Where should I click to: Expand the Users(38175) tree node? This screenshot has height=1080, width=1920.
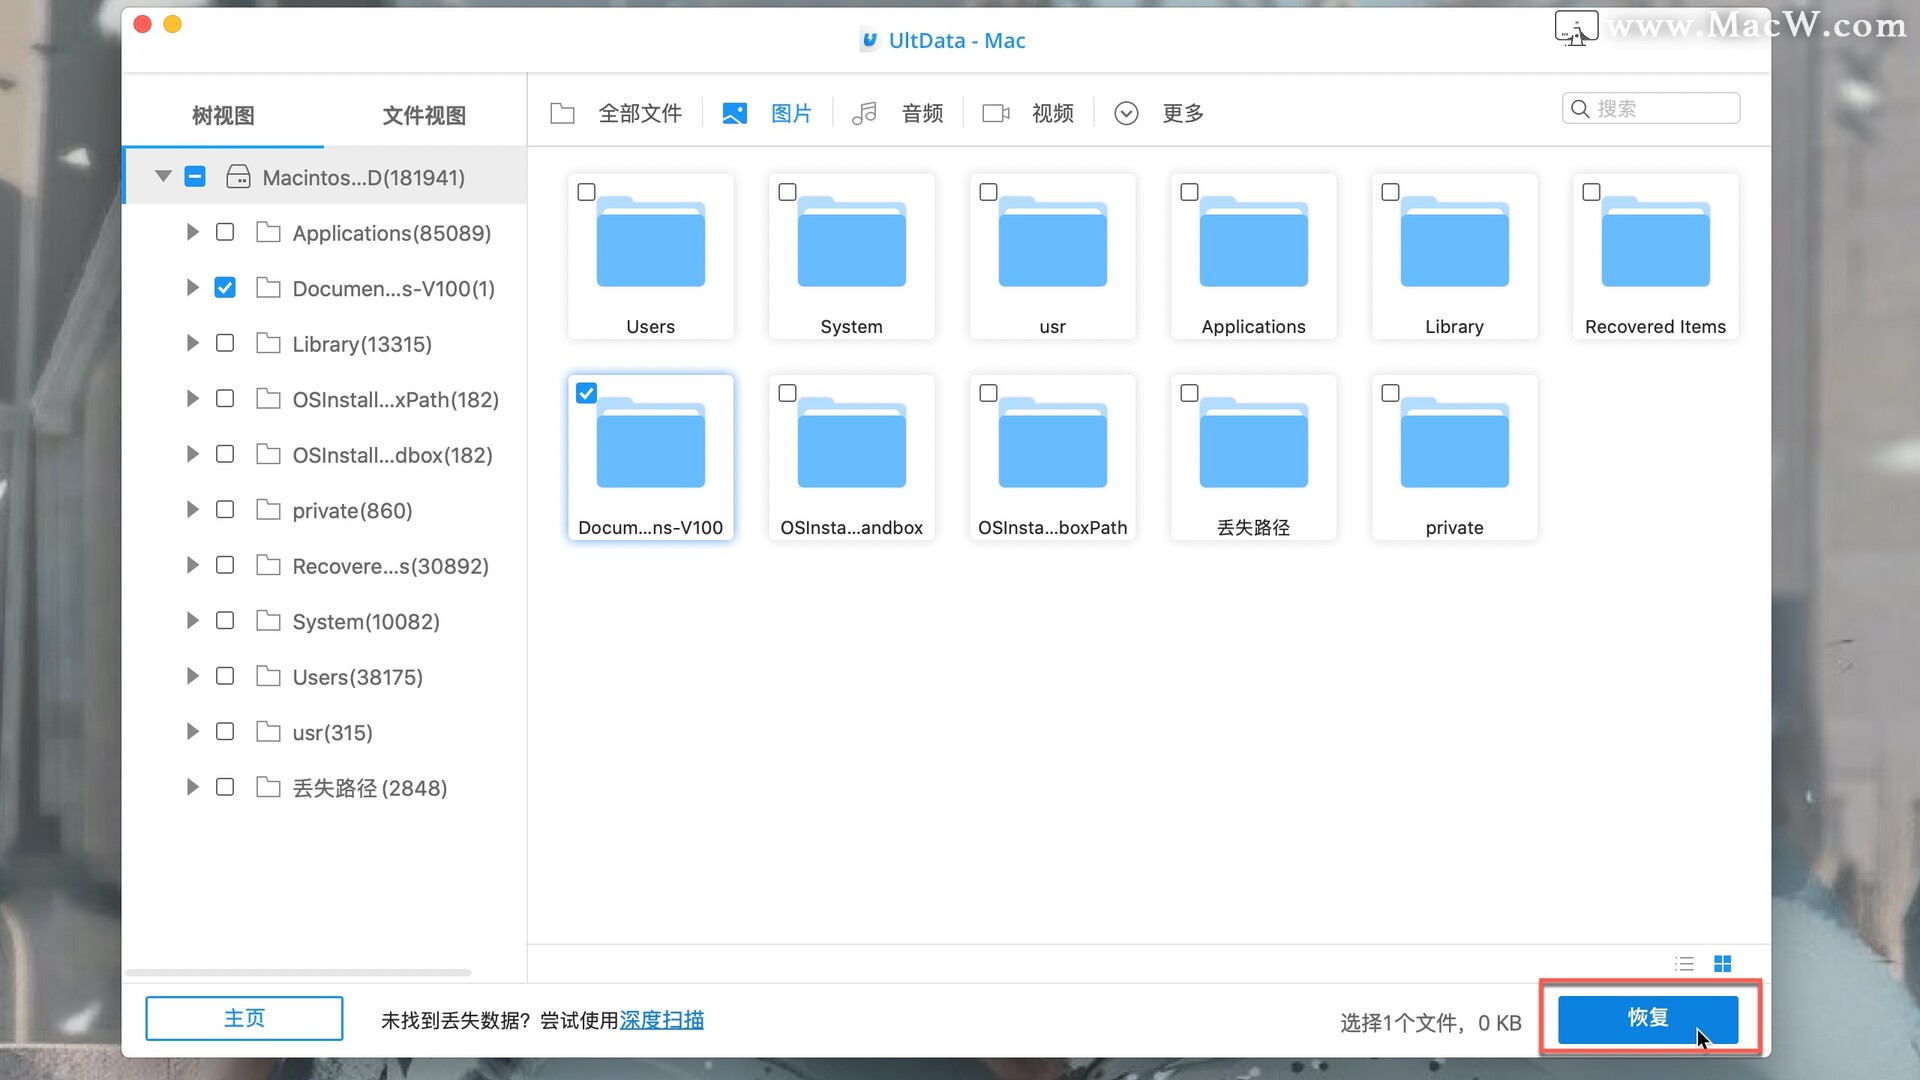click(x=192, y=676)
